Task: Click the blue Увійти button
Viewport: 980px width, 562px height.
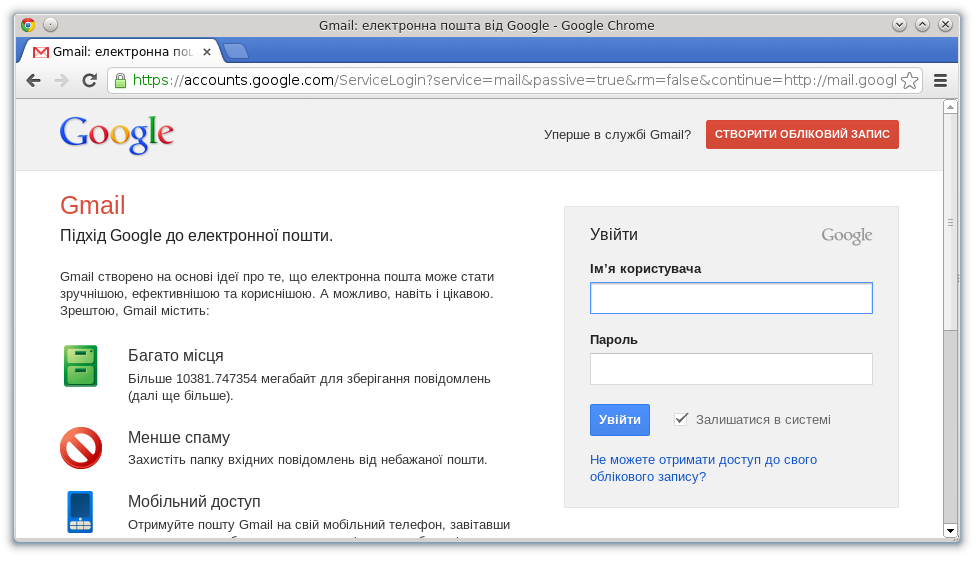Action: pyautogui.click(x=620, y=420)
